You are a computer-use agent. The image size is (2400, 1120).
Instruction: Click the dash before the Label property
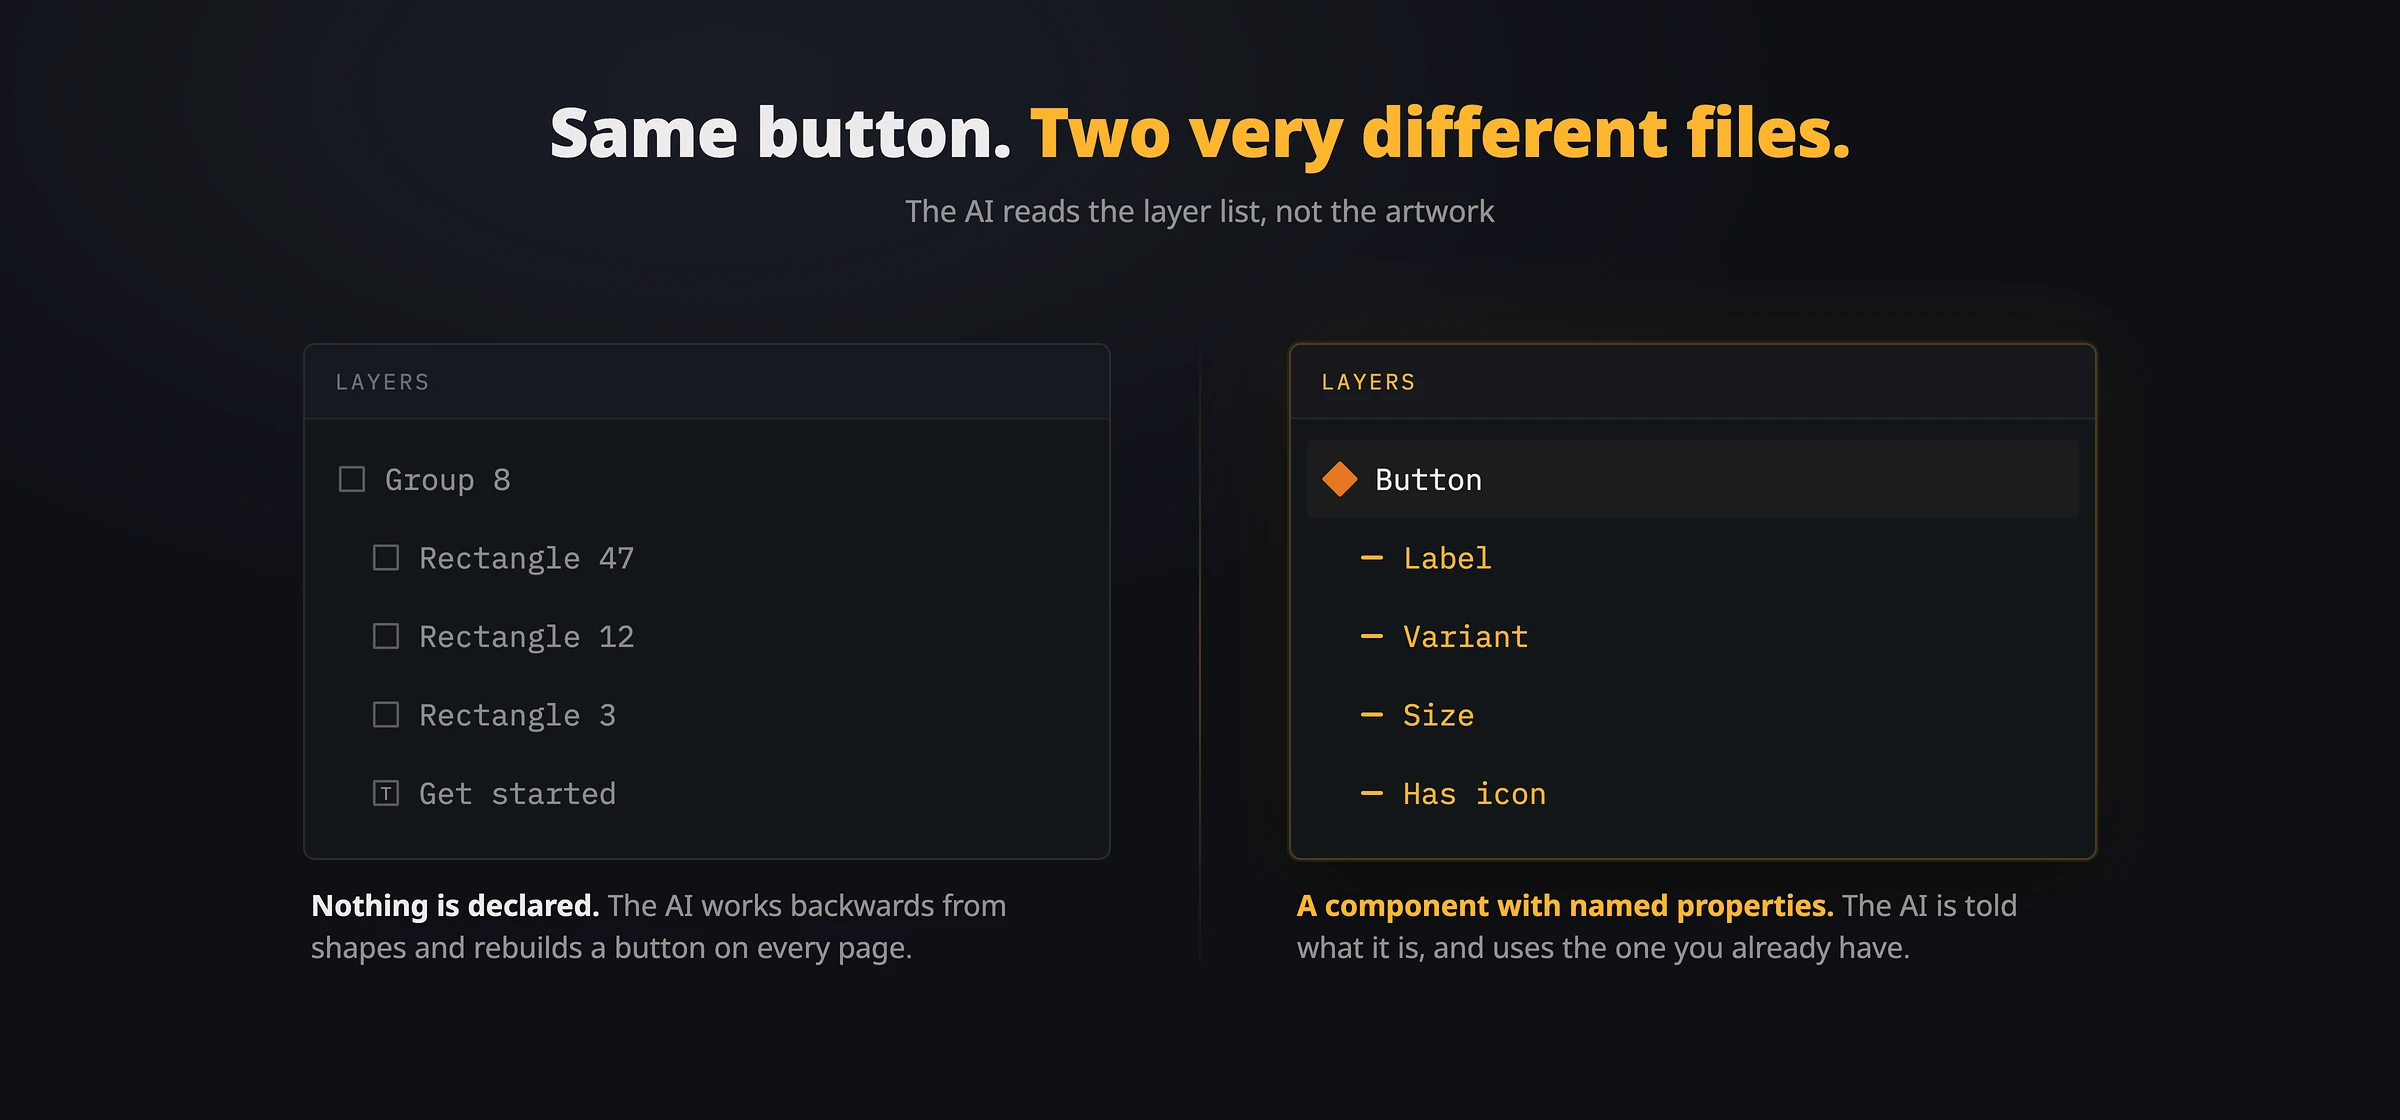click(x=1372, y=557)
